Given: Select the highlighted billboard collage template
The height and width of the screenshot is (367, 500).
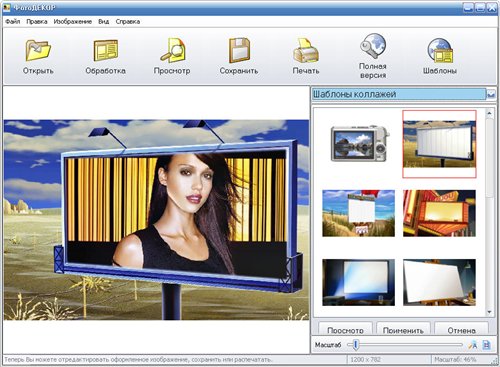Looking at the screenshot, I should [x=439, y=144].
